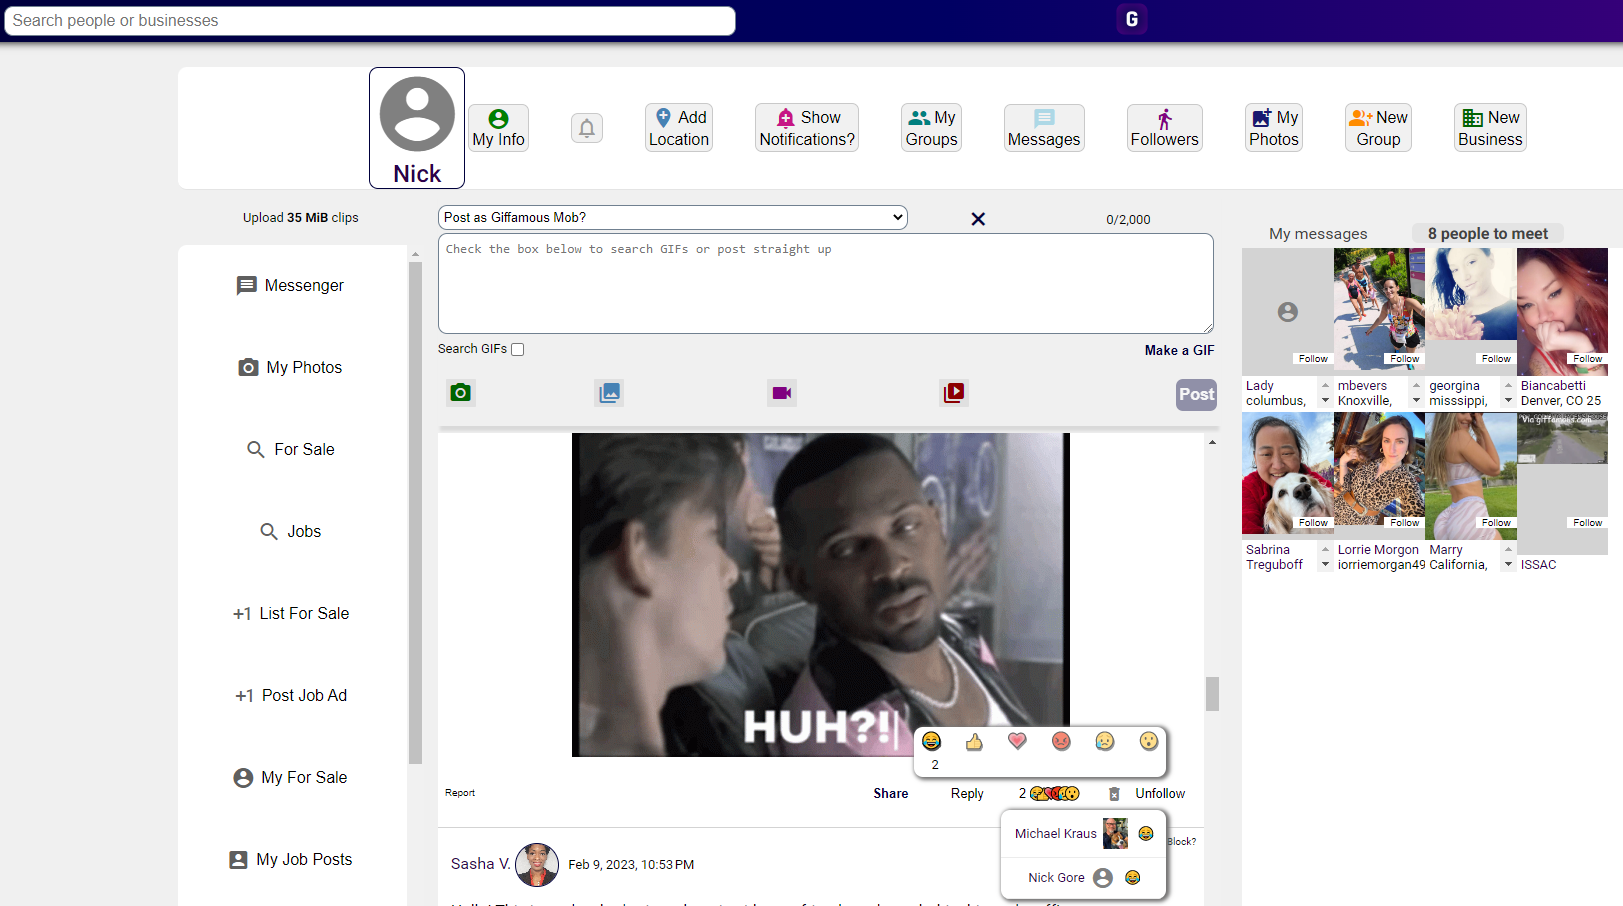Click the red video library icon
The height and width of the screenshot is (906, 1623).
[954, 393]
